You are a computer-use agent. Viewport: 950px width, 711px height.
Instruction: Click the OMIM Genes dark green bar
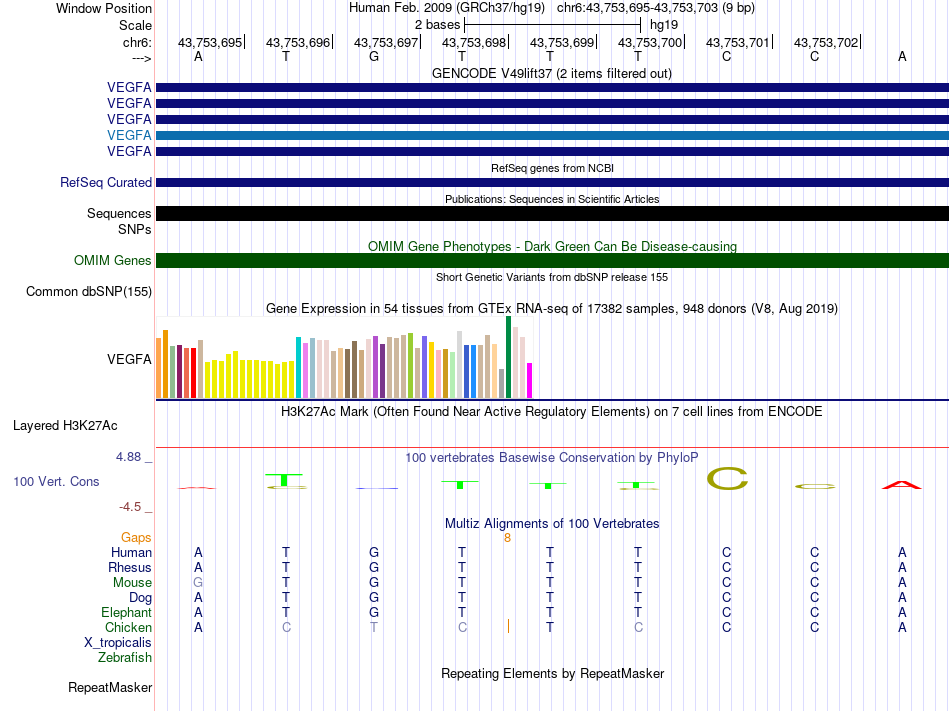coord(552,260)
